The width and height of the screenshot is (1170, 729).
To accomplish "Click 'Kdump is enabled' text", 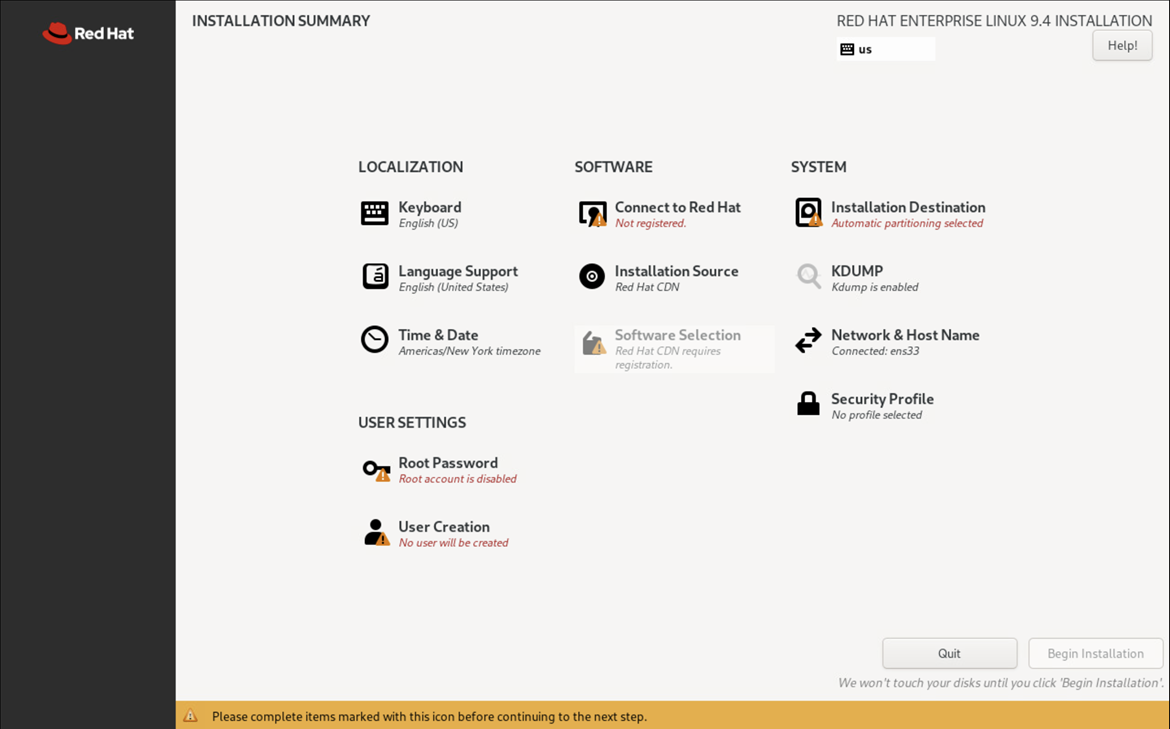I will click(x=875, y=287).
